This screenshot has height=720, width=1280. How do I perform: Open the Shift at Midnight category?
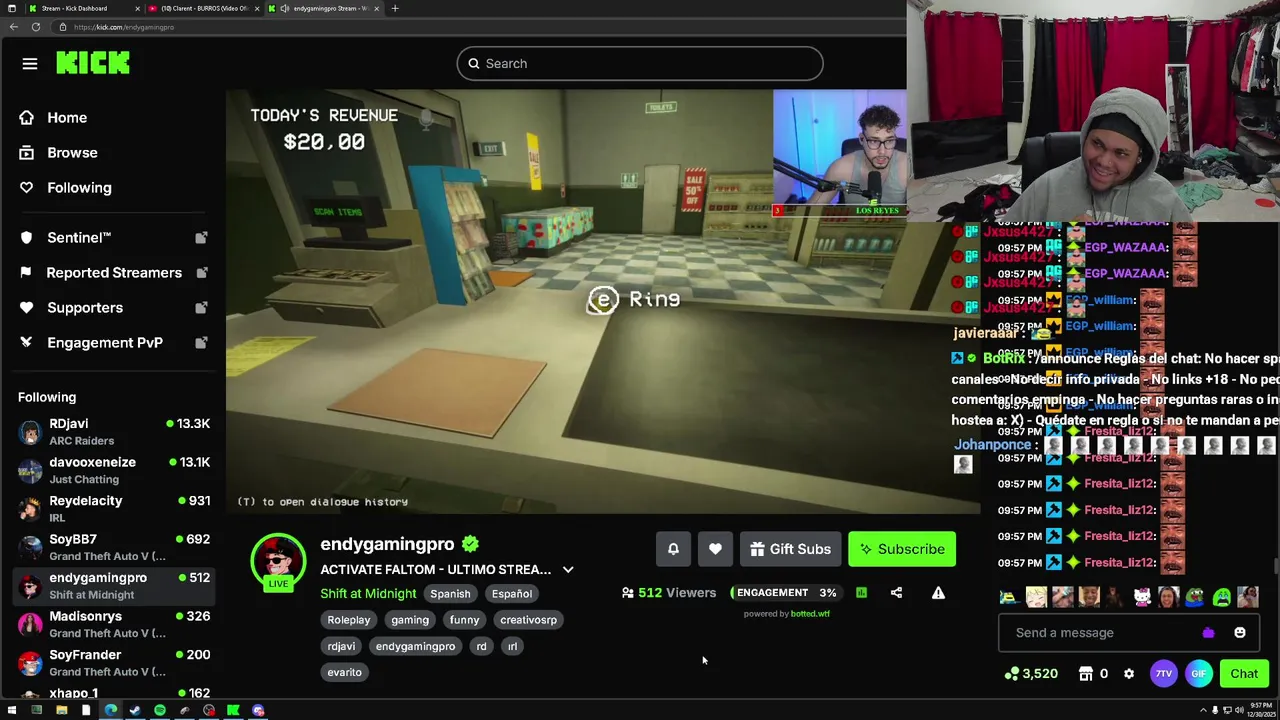tap(368, 593)
